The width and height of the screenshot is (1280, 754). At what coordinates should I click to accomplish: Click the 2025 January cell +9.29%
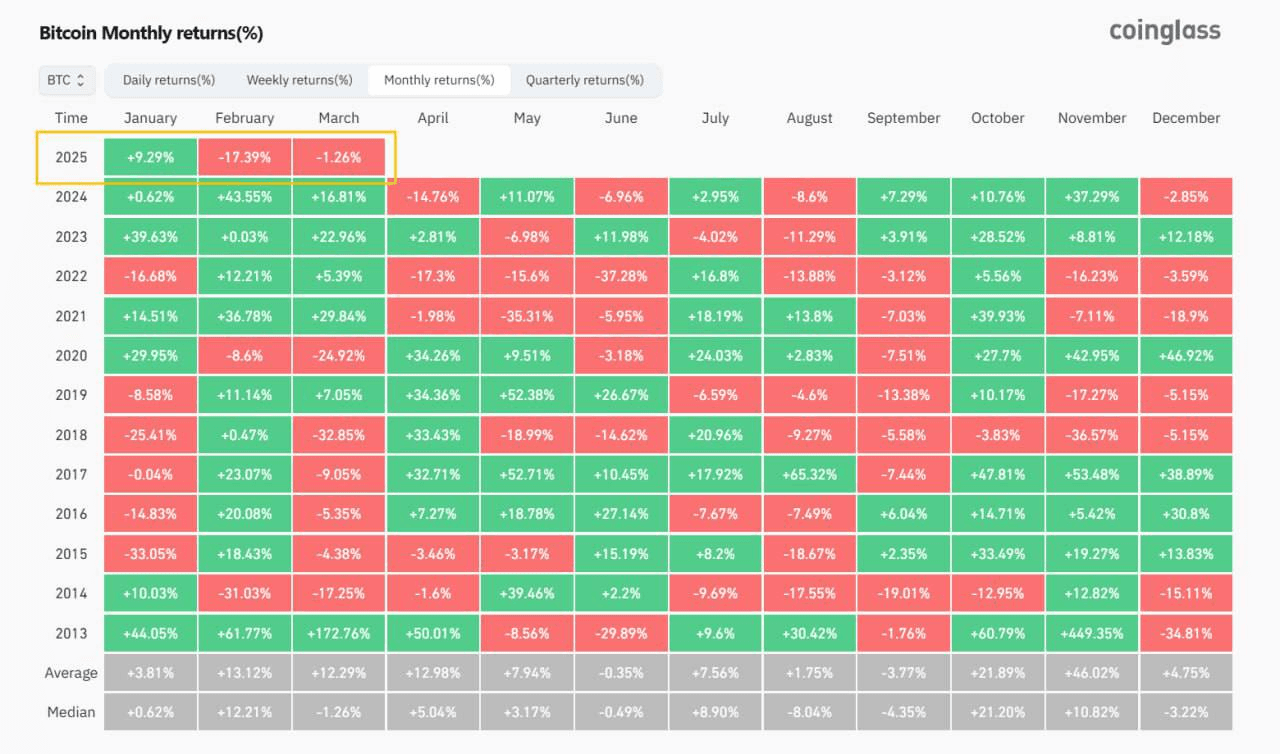[x=151, y=157]
